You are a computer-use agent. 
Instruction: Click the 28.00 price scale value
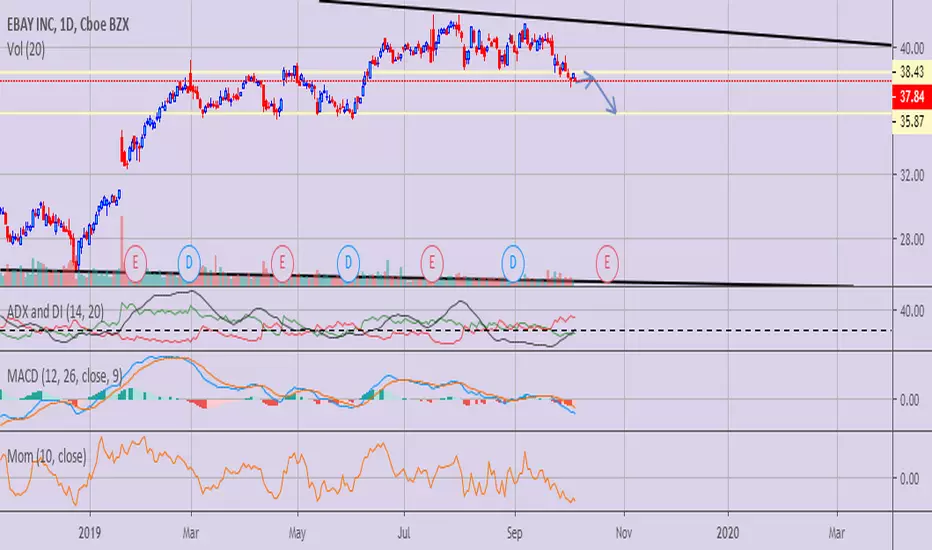click(912, 239)
